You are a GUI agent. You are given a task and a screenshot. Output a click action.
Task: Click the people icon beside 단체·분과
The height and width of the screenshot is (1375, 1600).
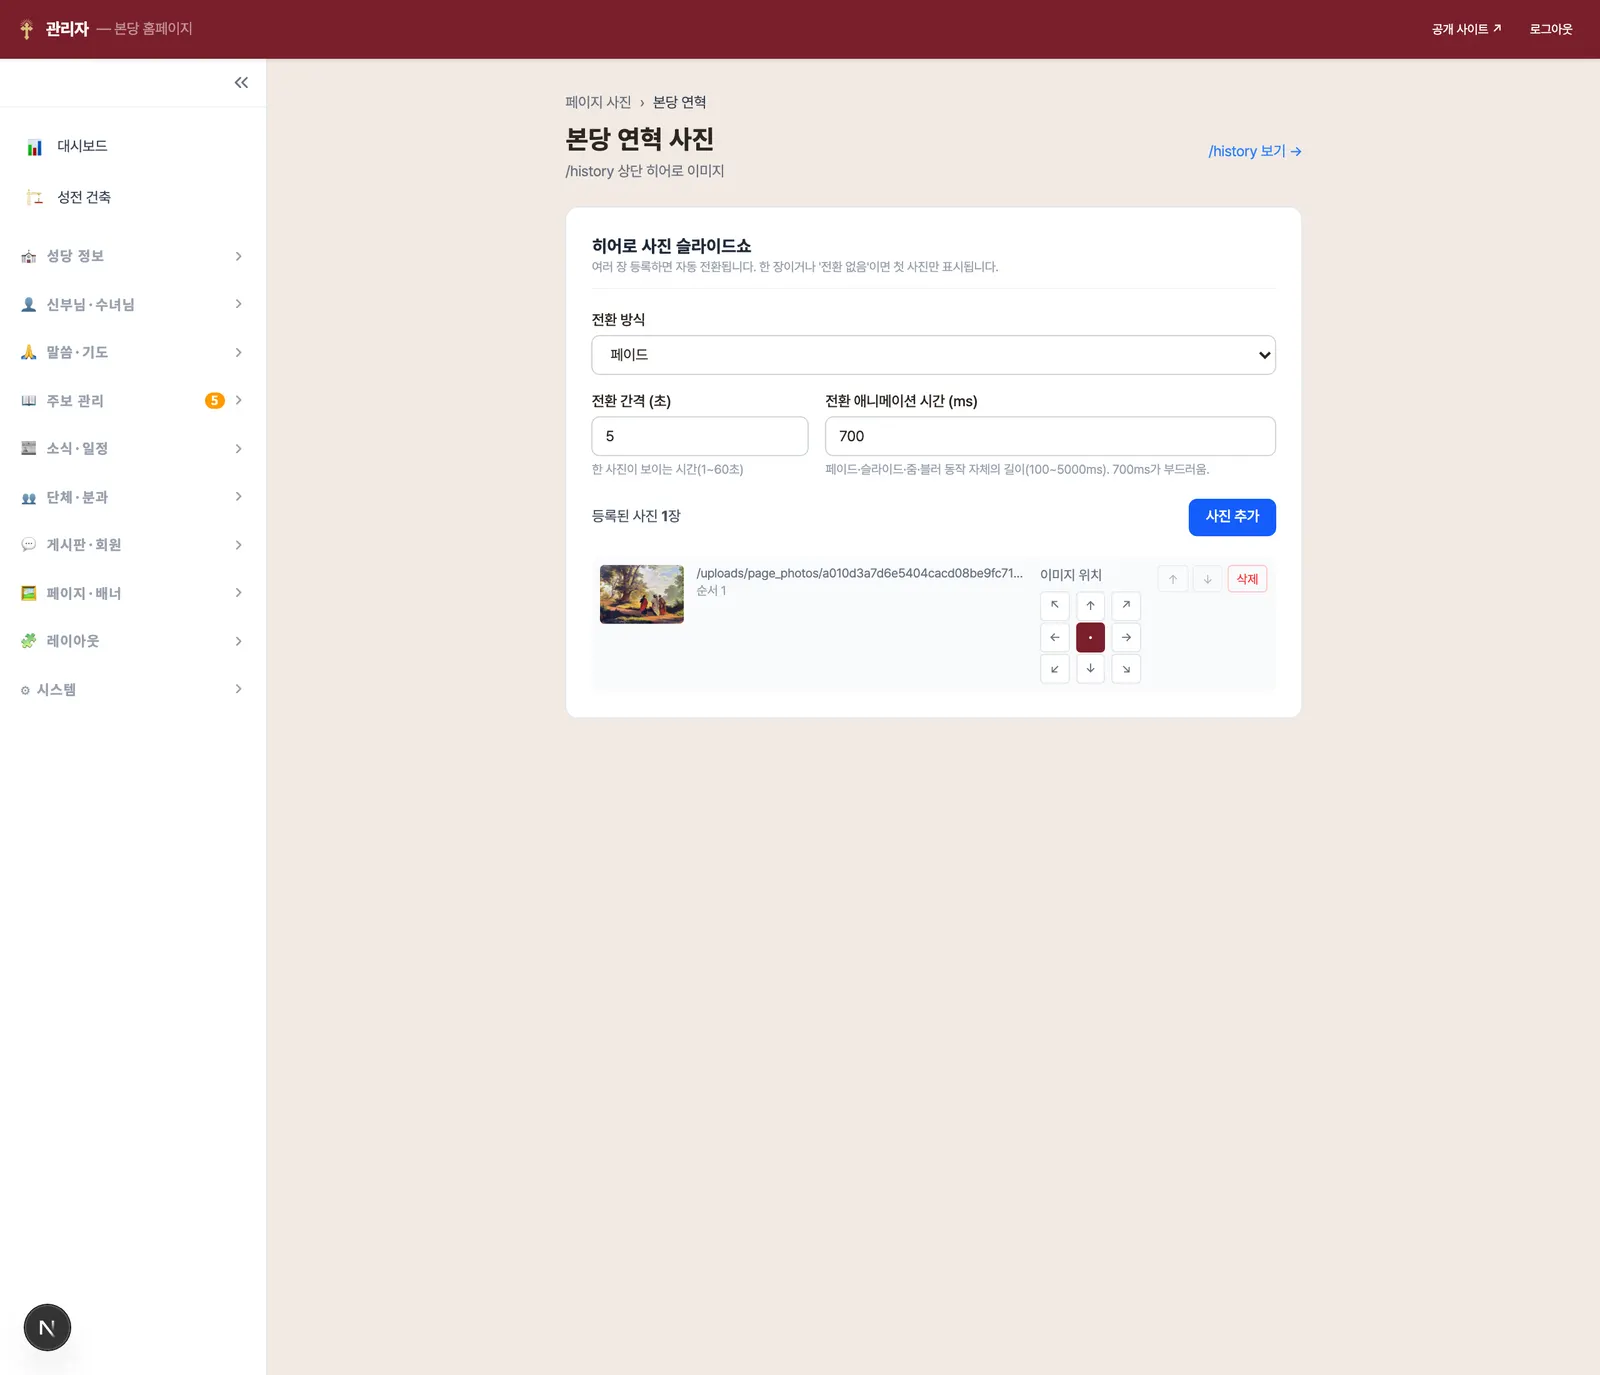tap(29, 498)
